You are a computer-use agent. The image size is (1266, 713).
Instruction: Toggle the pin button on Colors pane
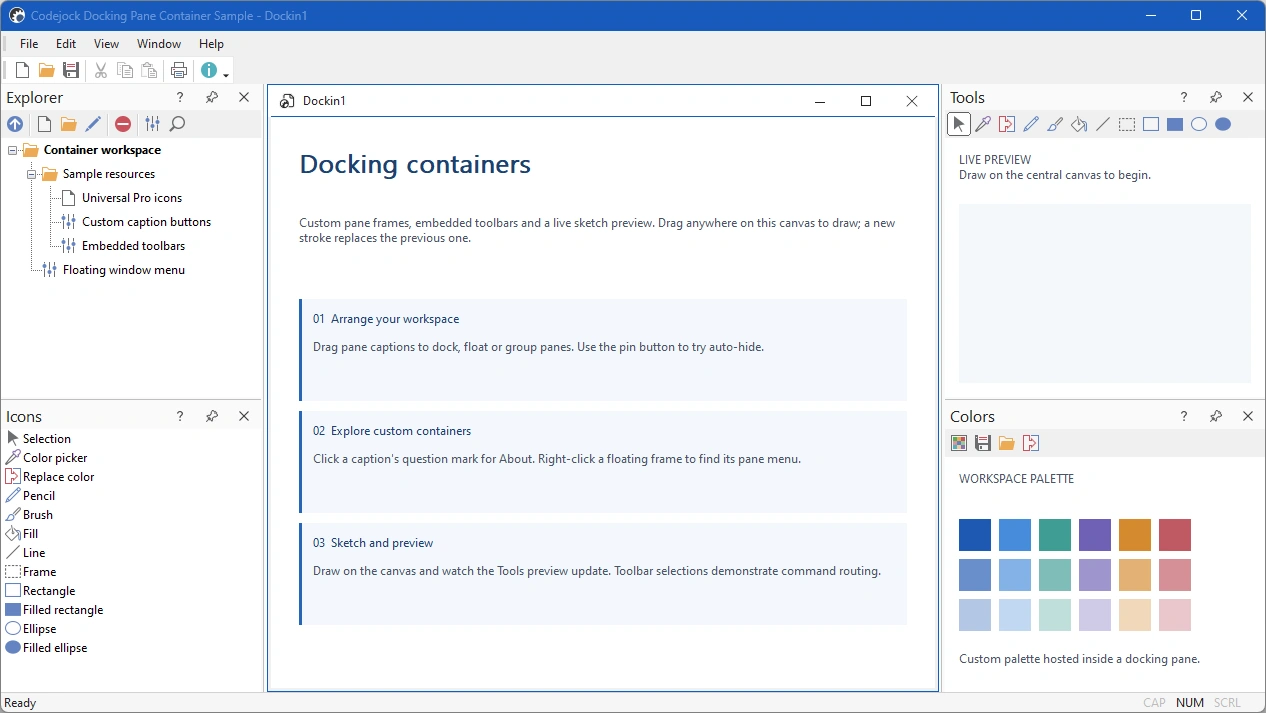[x=1216, y=416]
